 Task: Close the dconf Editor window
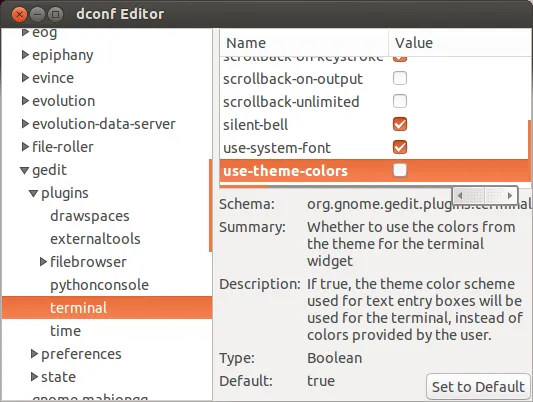point(19,15)
